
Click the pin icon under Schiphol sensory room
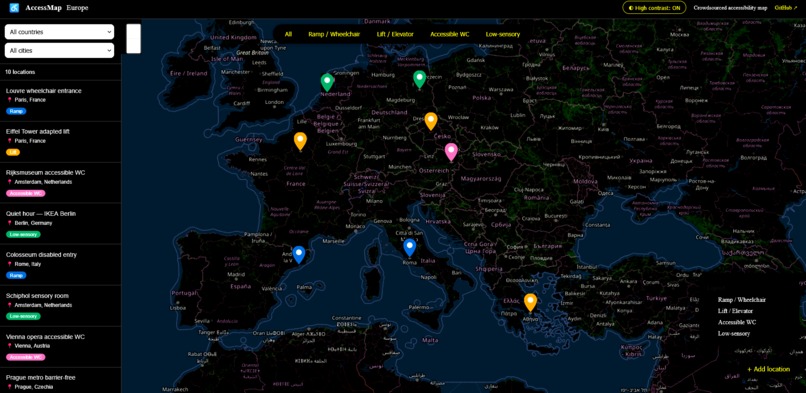click(x=9, y=305)
